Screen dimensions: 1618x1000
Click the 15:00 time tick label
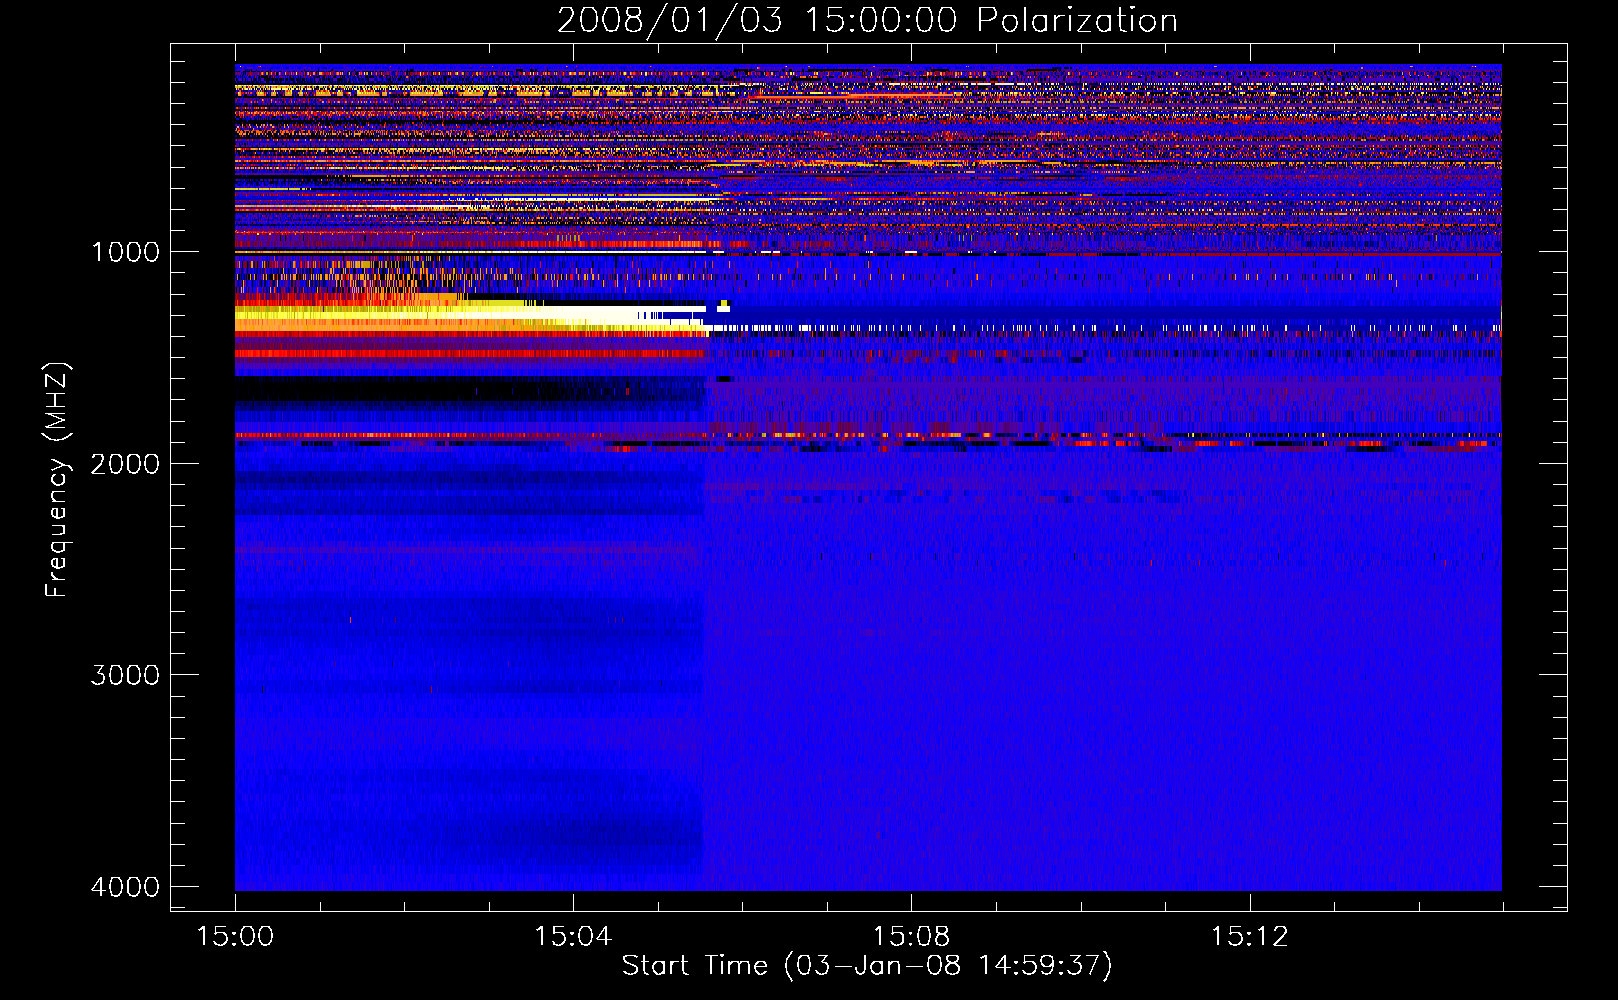235,937
